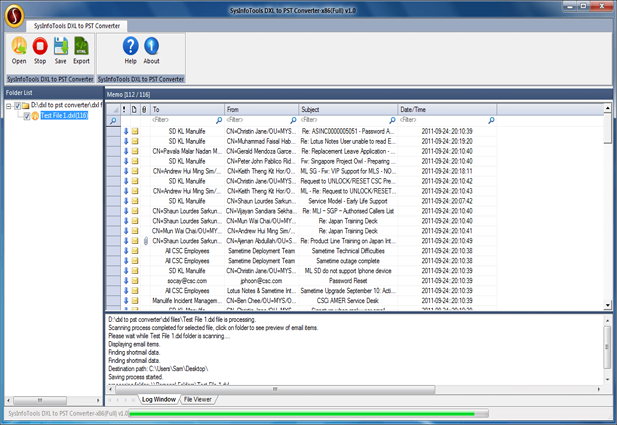
Task: Toggle the checkbox beside Test File 1.dxl(116)
Action: pos(27,116)
